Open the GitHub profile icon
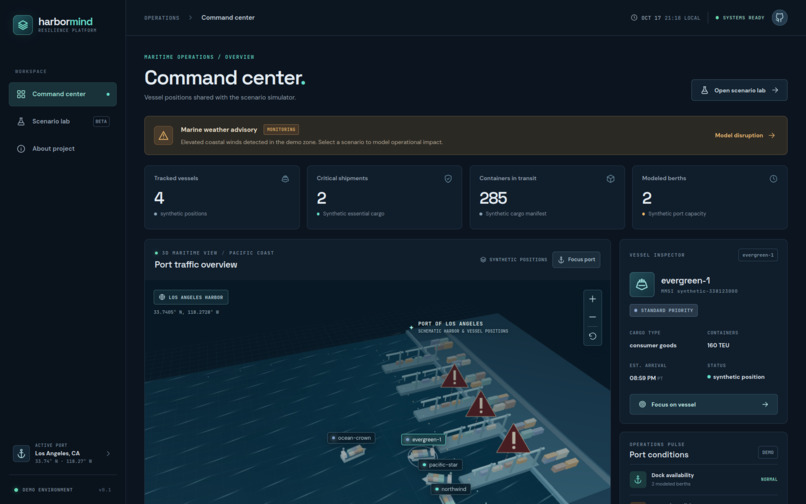 [x=779, y=17]
